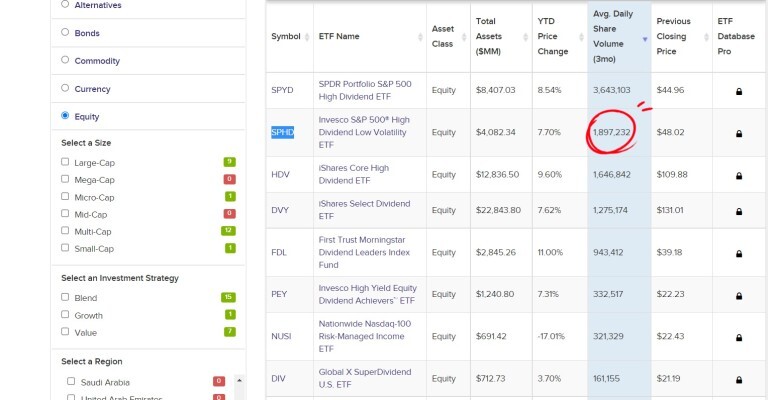Click the YTD Price Change column header
The image size is (773, 400).
click(x=560, y=36)
